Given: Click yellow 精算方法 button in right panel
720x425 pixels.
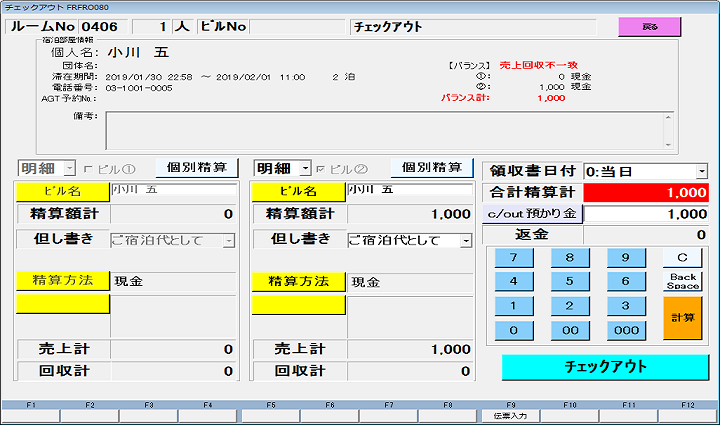Looking at the screenshot, I should [x=298, y=282].
